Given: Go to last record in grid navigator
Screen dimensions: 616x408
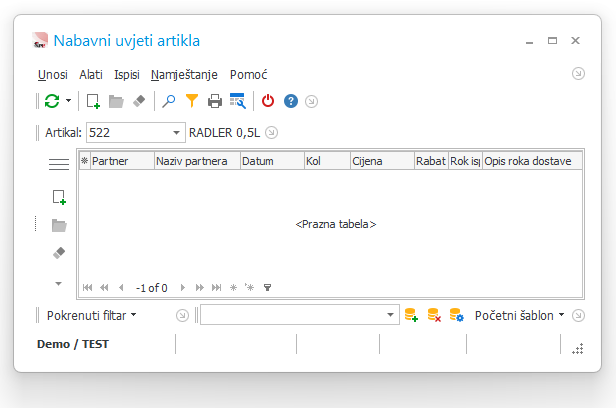Looking at the screenshot, I should [x=216, y=287].
